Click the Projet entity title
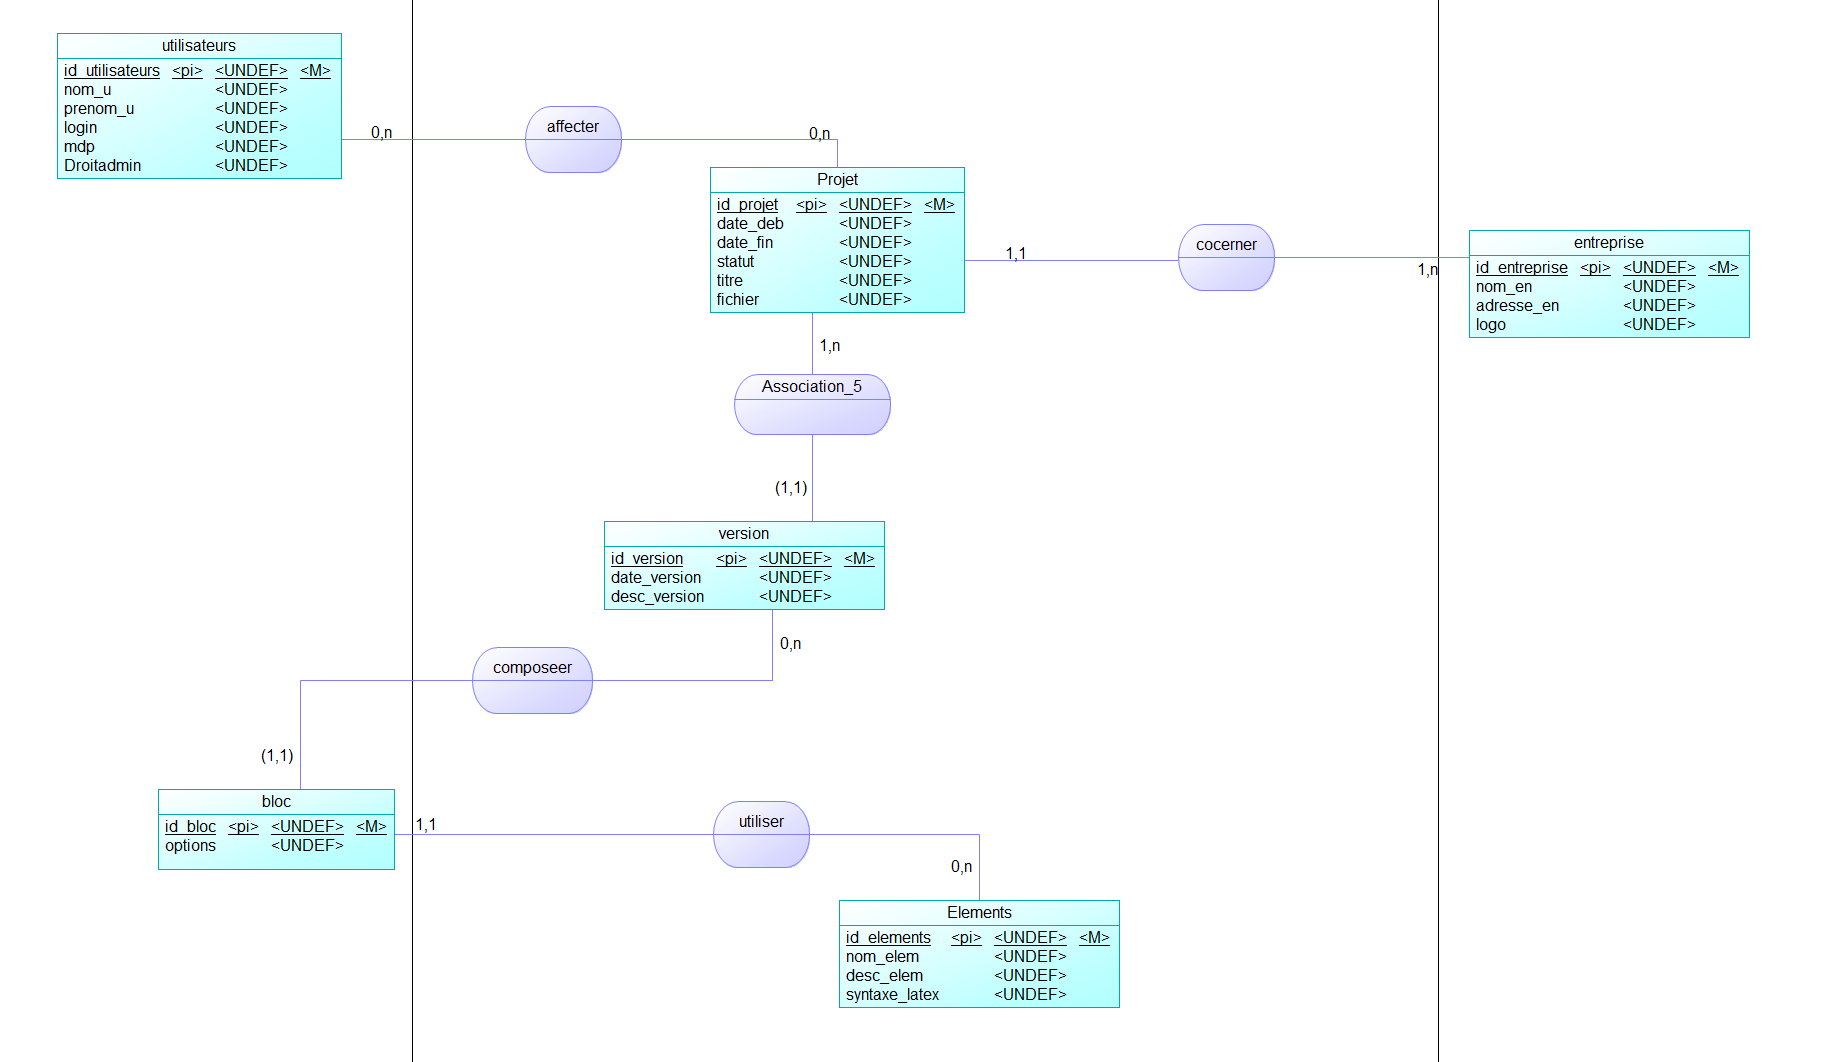This screenshot has width=1822, height=1062. (837, 180)
